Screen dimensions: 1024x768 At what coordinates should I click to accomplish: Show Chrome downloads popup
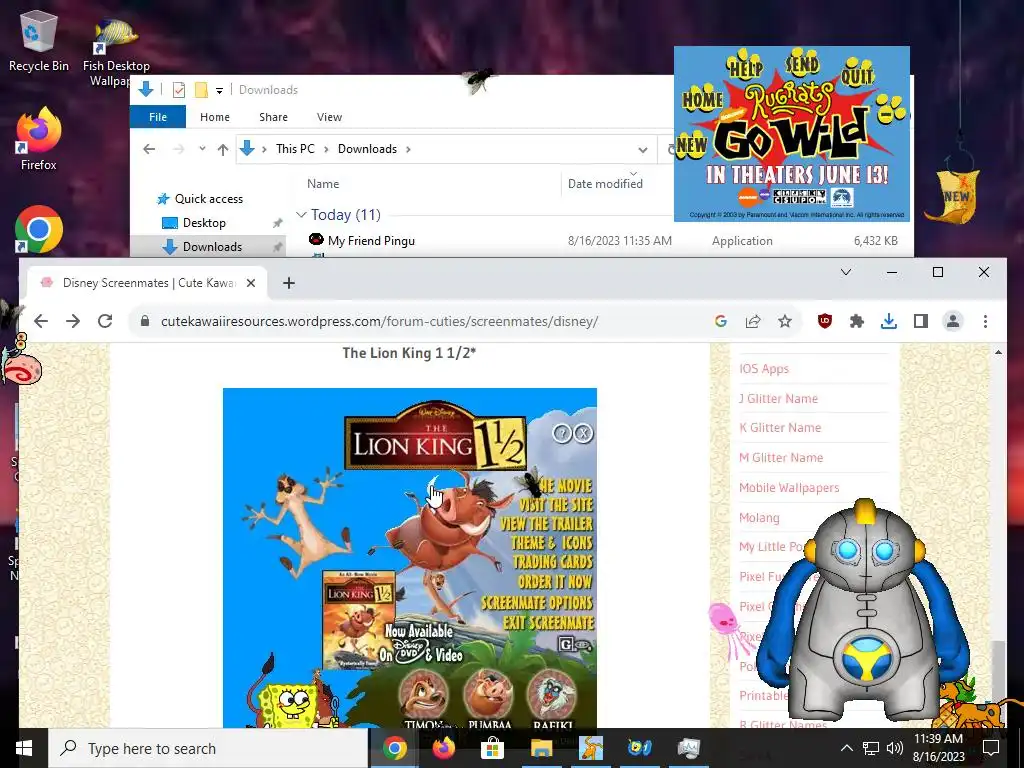point(889,321)
